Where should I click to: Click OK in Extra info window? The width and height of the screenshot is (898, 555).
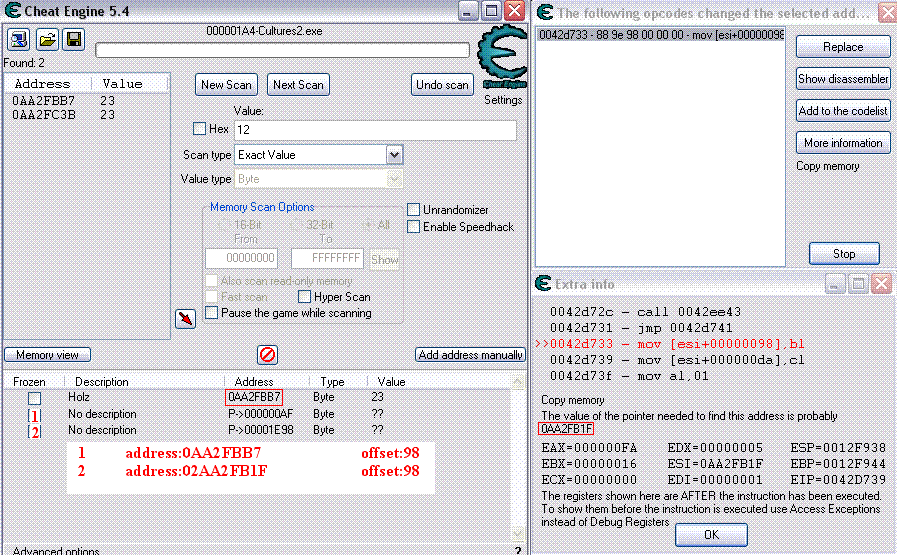click(x=711, y=534)
